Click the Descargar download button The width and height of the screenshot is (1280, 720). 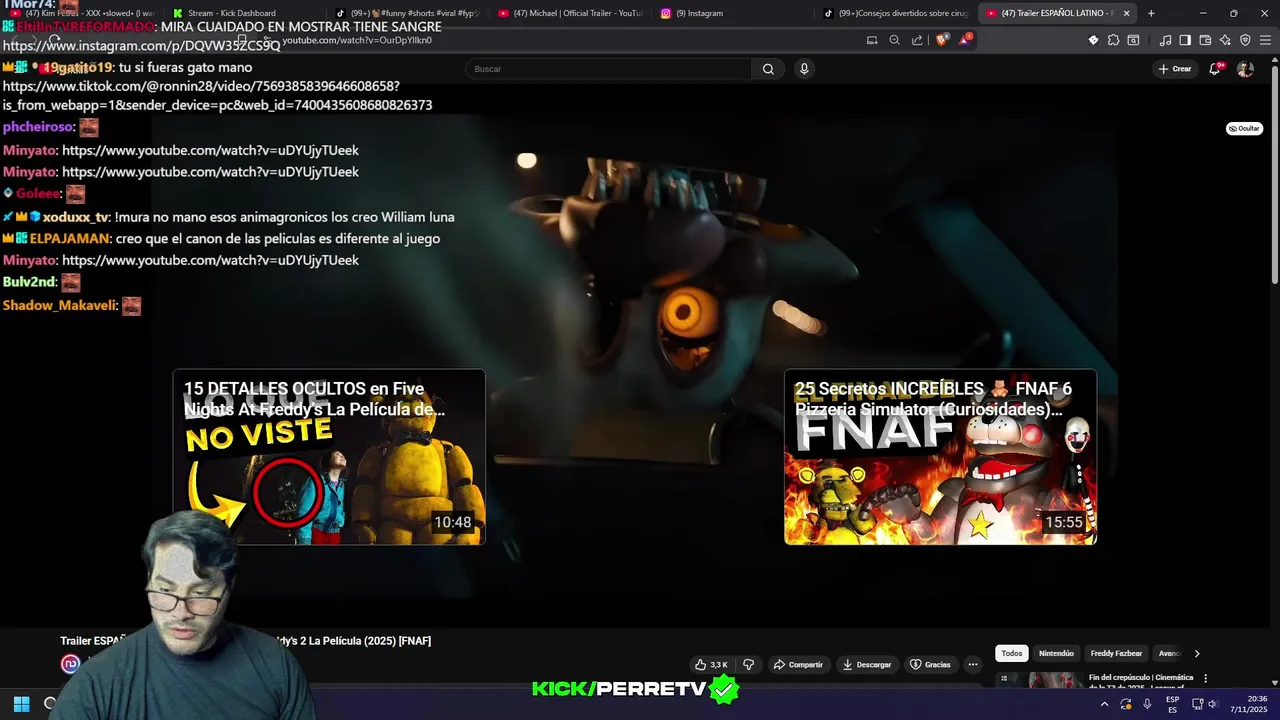click(x=867, y=665)
